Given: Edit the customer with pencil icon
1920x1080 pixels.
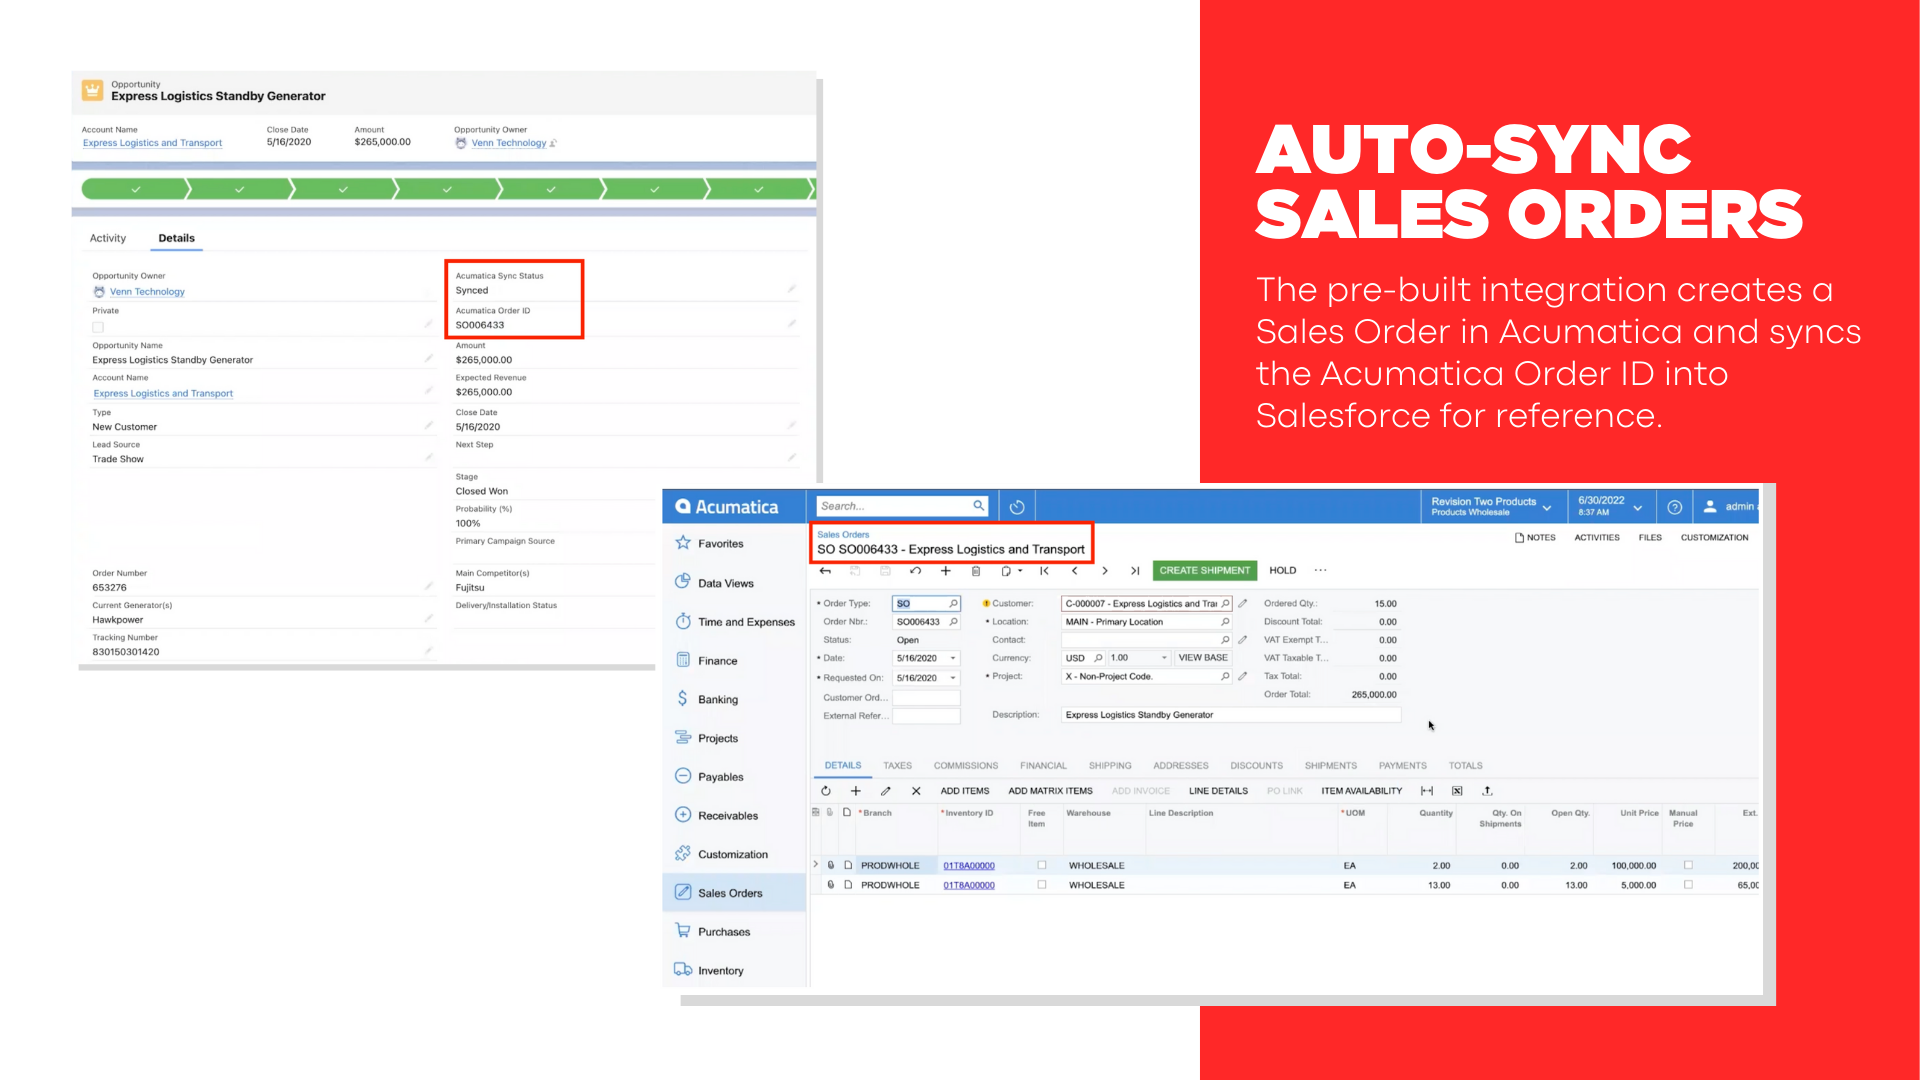Looking at the screenshot, I should point(1243,604).
